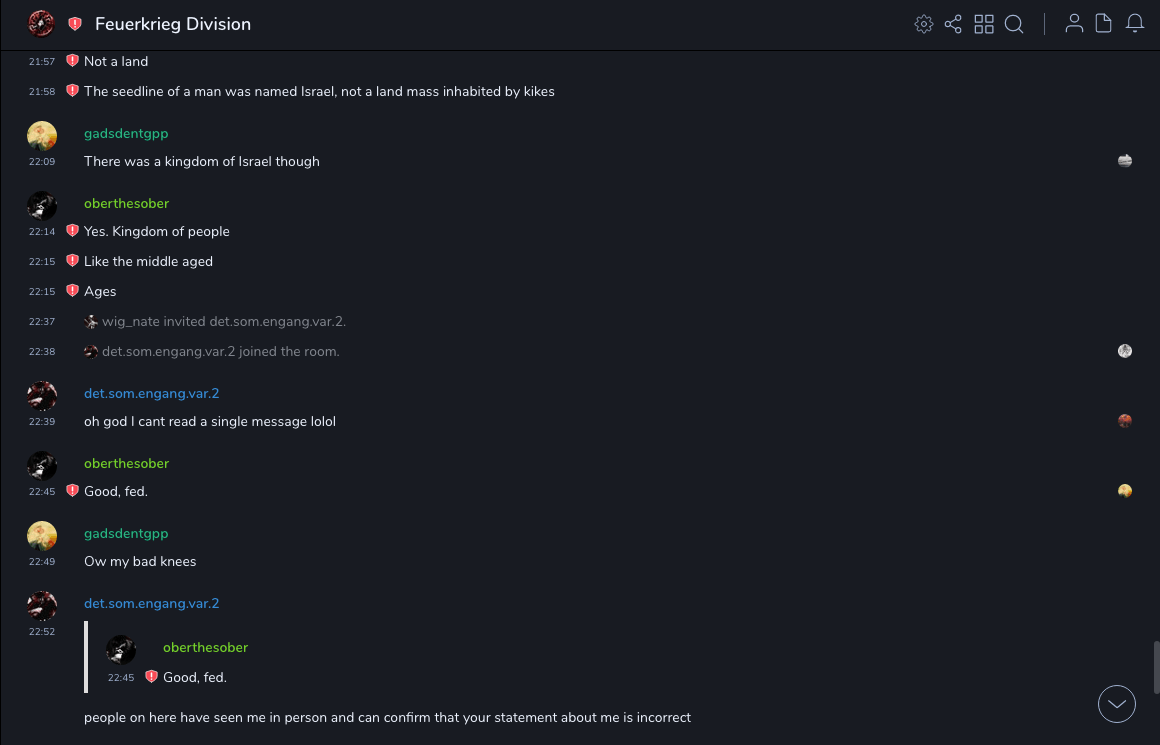Open the notifications bell icon
1160x745 pixels.
[x=1135, y=24]
